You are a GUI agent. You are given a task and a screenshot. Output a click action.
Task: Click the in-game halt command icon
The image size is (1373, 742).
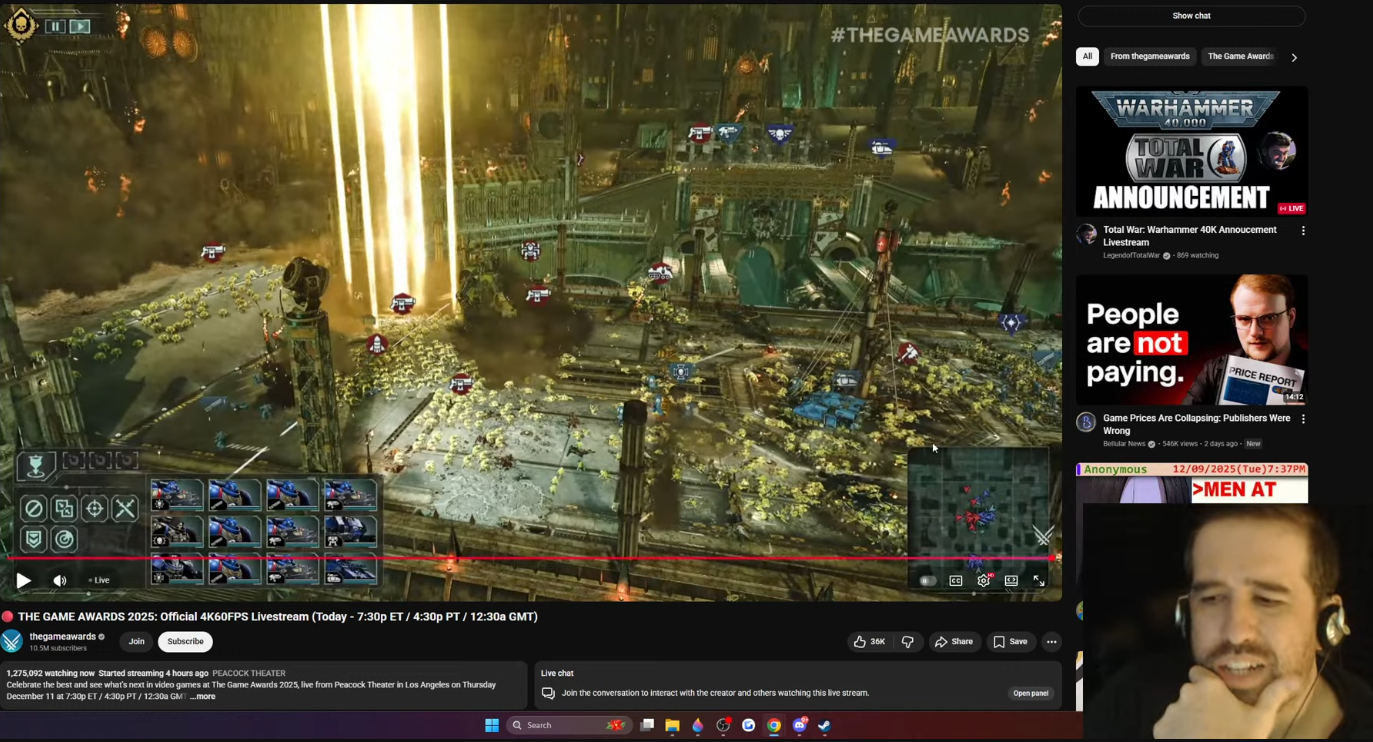34,509
